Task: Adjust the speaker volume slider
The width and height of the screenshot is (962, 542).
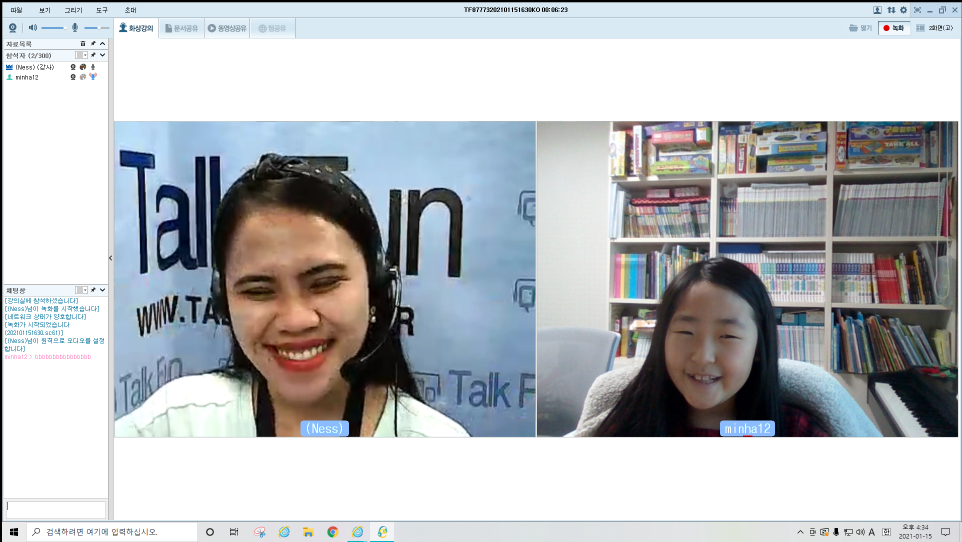Action: 50,28
